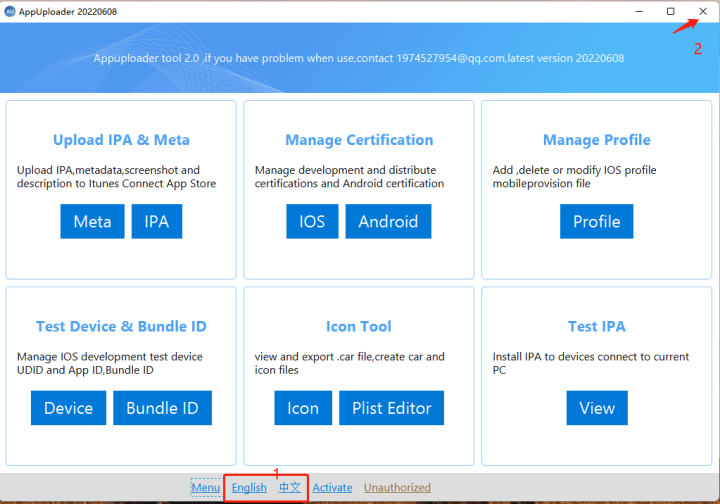
Task: Click the Manage Certification heading
Action: [359, 140]
